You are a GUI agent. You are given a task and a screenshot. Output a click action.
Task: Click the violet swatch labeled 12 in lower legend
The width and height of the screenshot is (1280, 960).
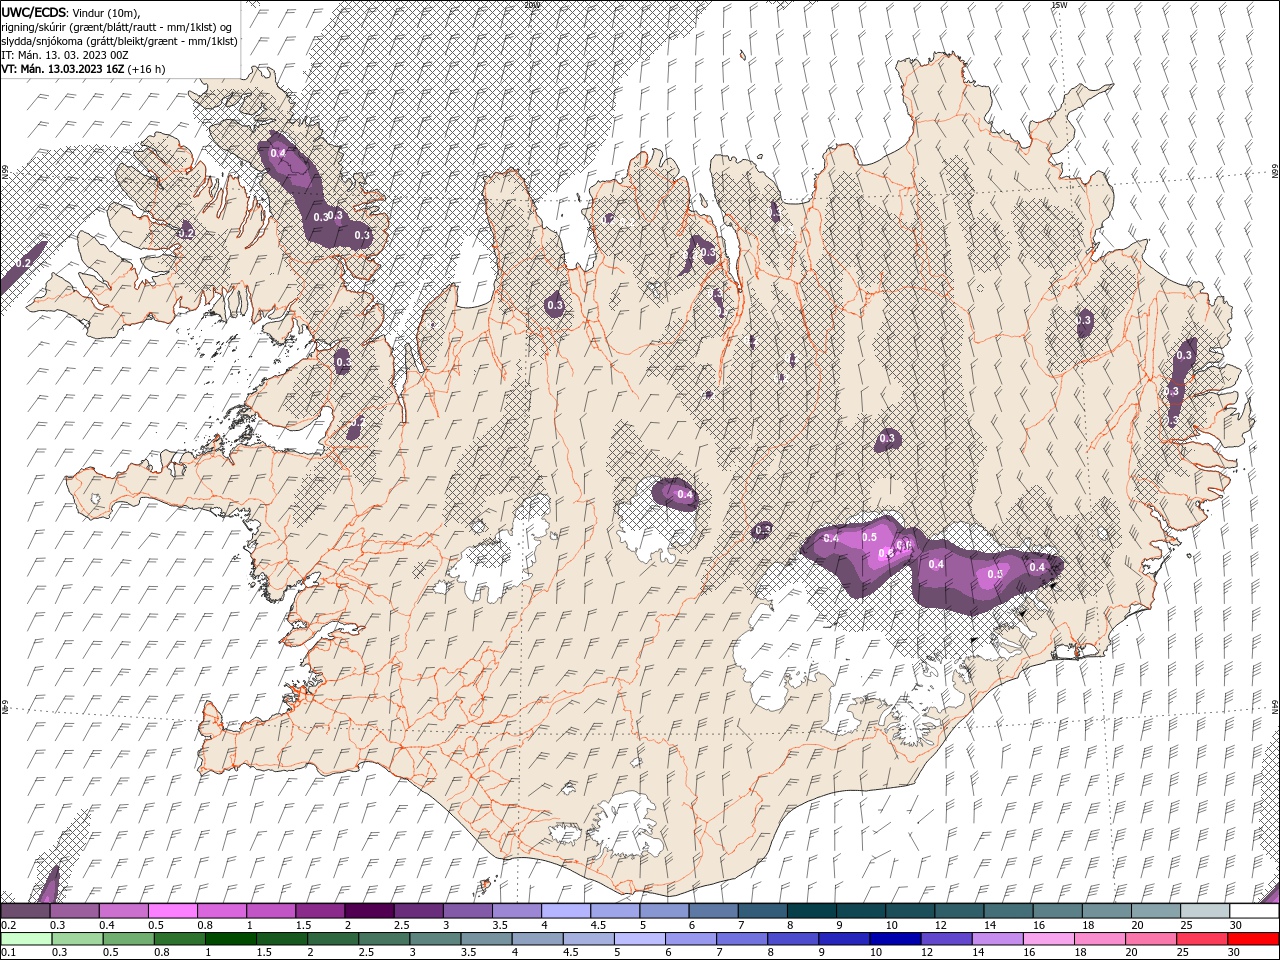click(945, 939)
